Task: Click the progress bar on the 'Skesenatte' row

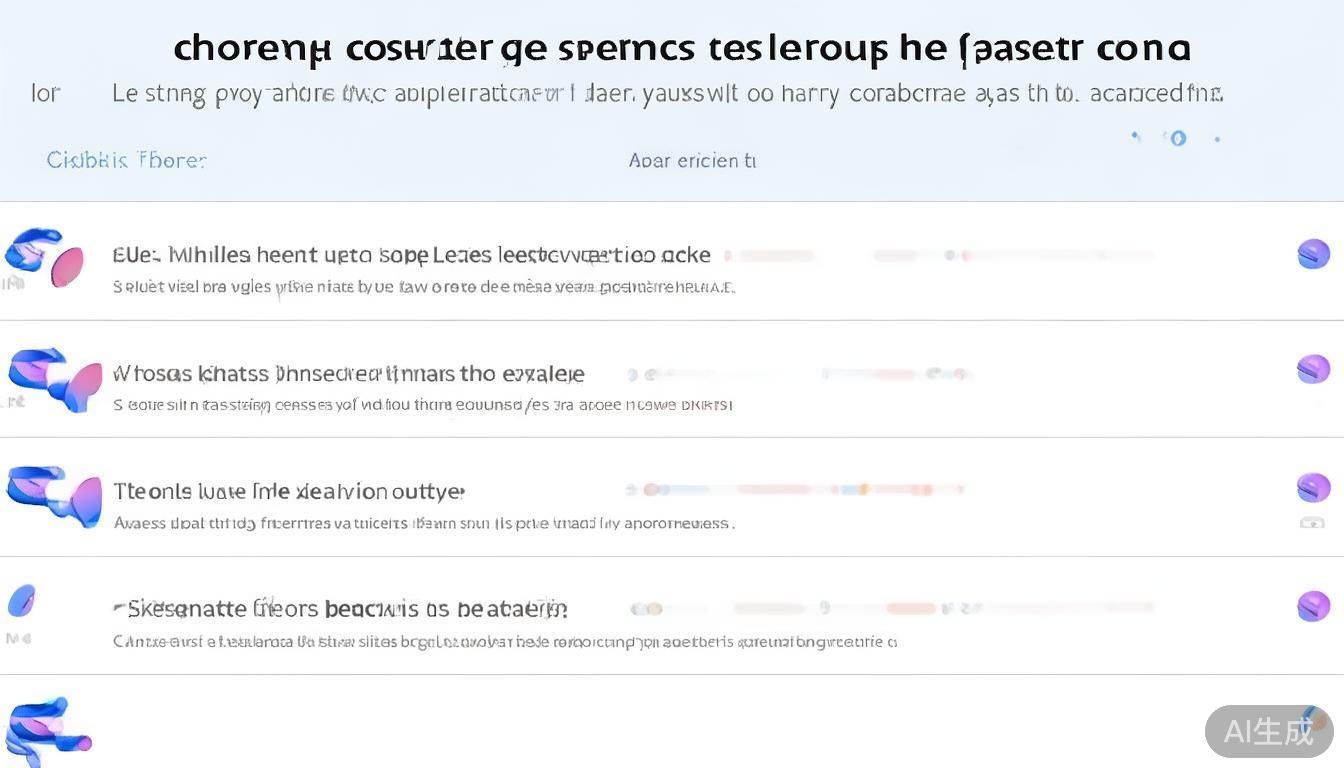Action: coord(892,608)
